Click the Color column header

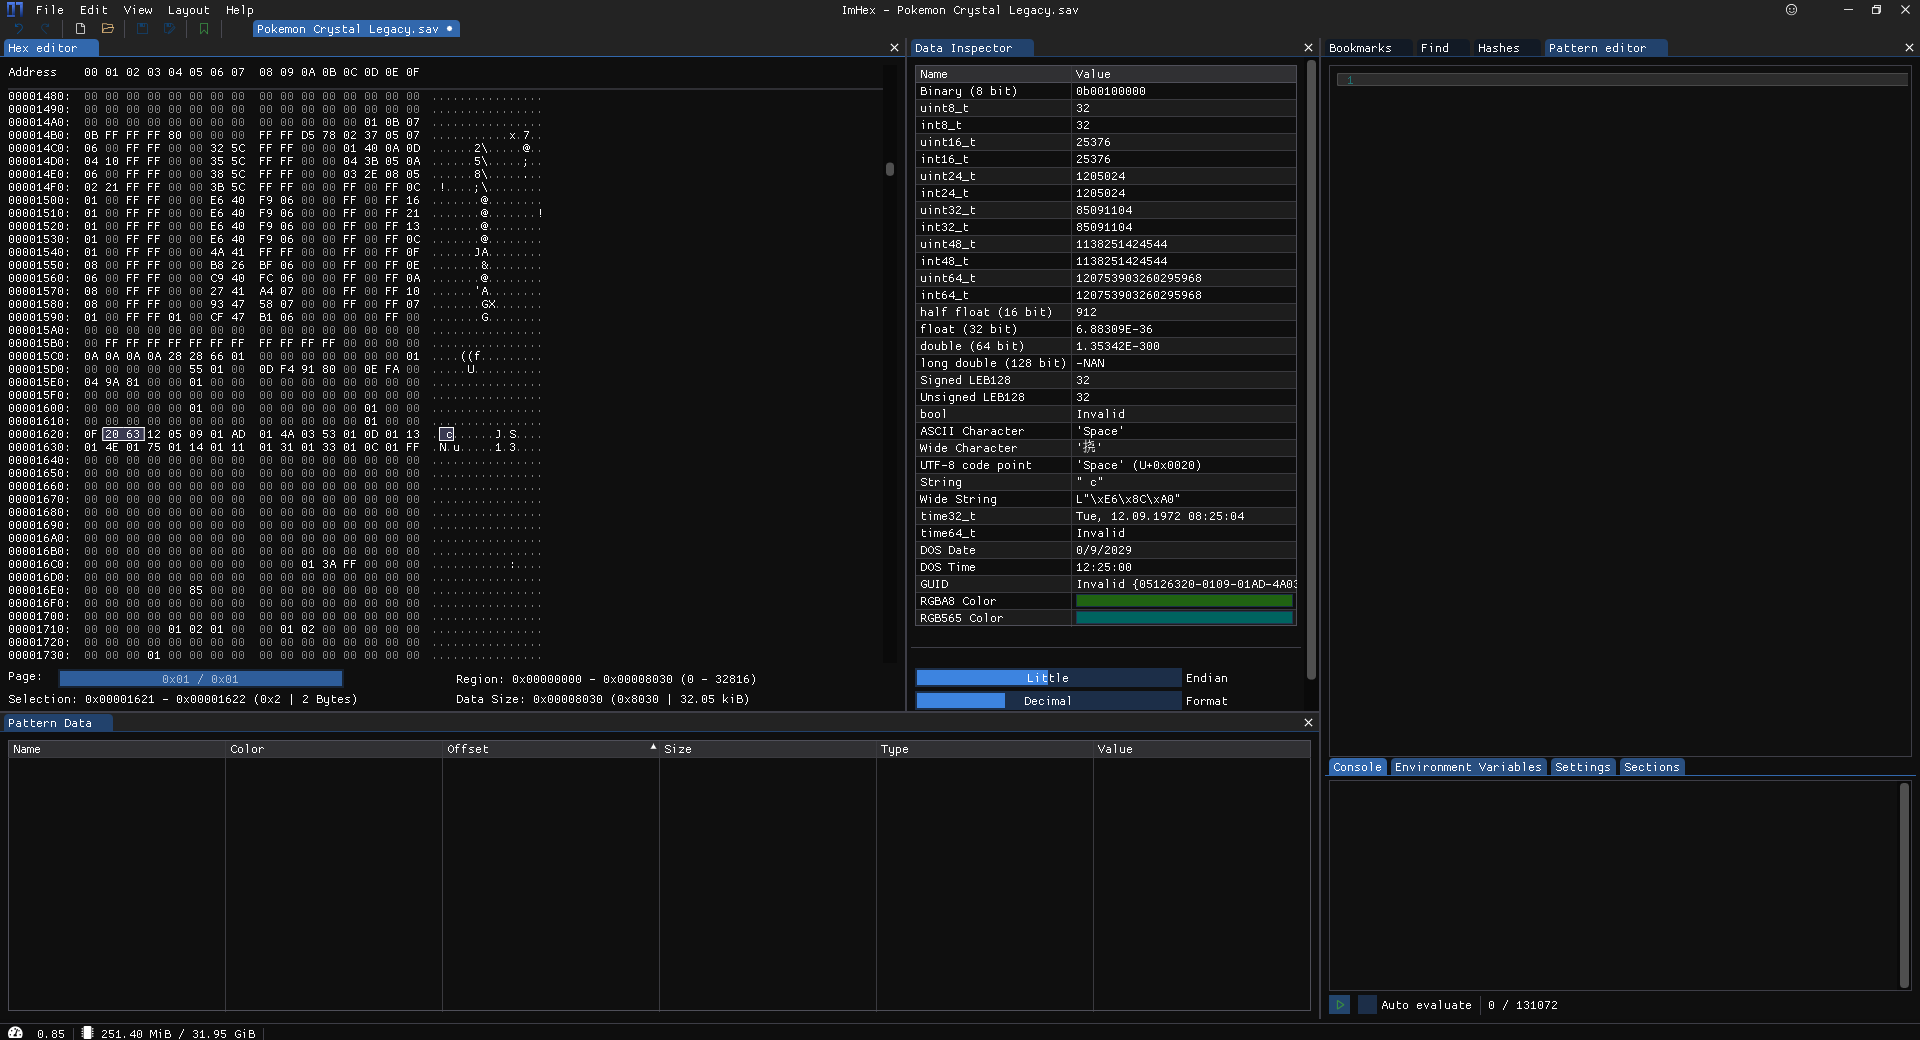[333, 749]
